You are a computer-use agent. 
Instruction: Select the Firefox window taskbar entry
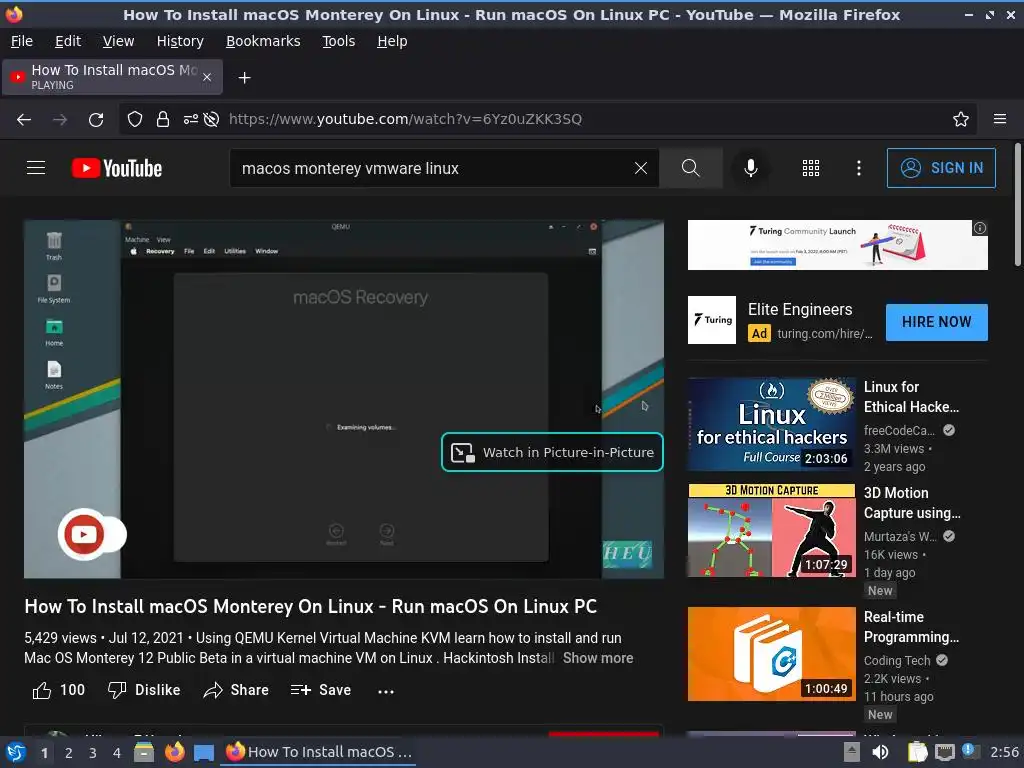(x=319, y=752)
